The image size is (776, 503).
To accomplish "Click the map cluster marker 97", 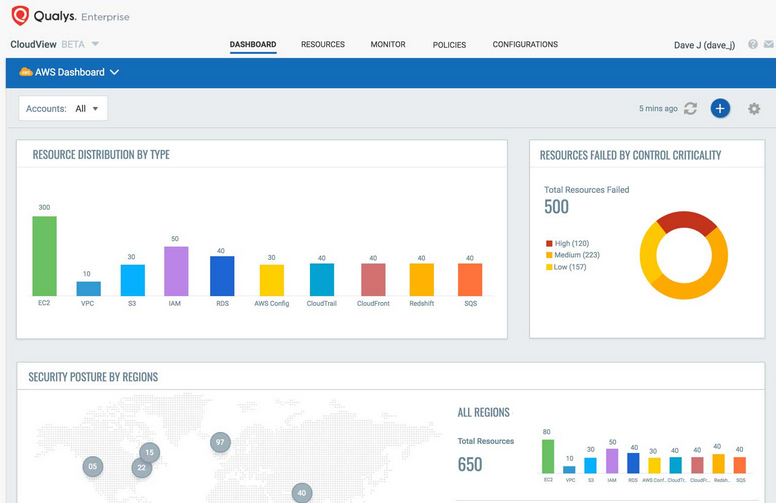I will click(x=220, y=442).
